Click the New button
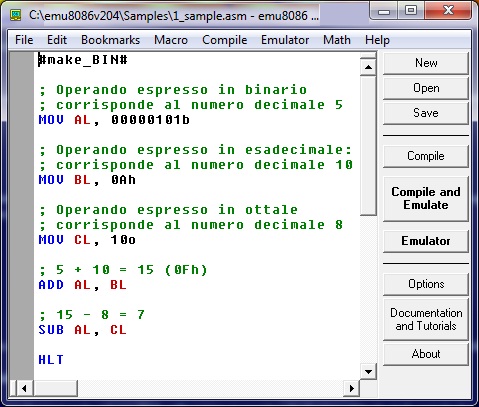The height and width of the screenshot is (407, 479). pos(426,63)
